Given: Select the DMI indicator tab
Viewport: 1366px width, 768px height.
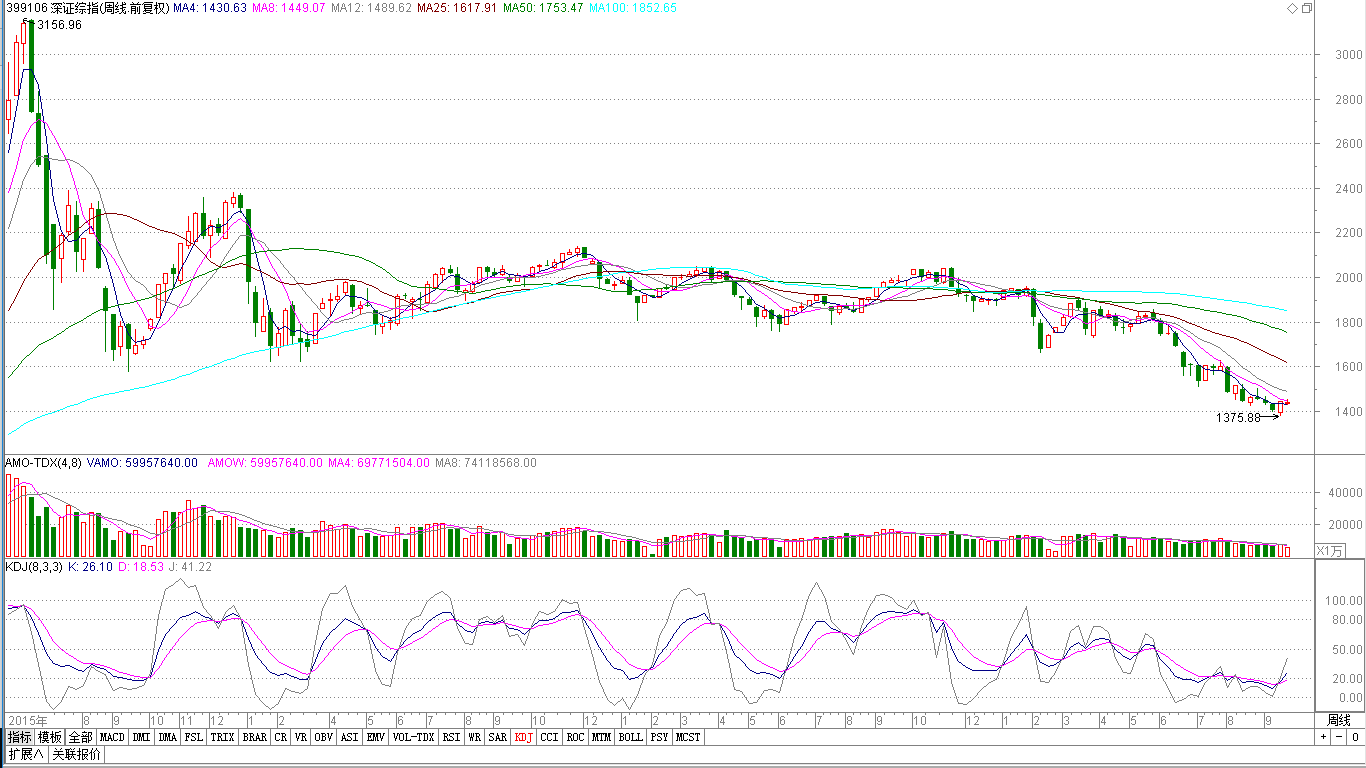Looking at the screenshot, I should click(x=141, y=737).
